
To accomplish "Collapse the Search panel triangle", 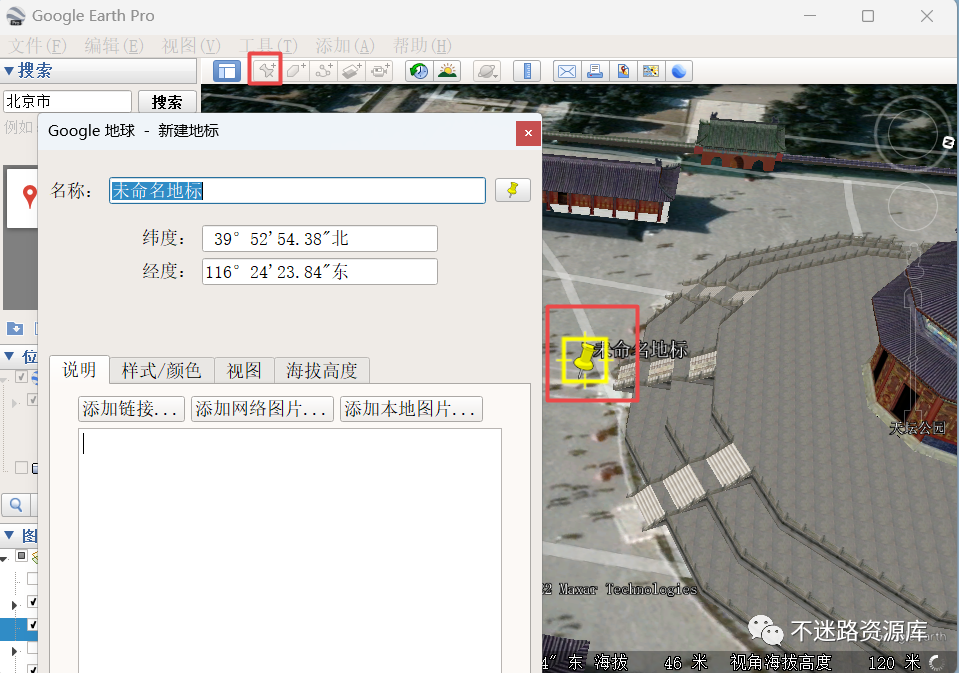I will [x=9, y=71].
